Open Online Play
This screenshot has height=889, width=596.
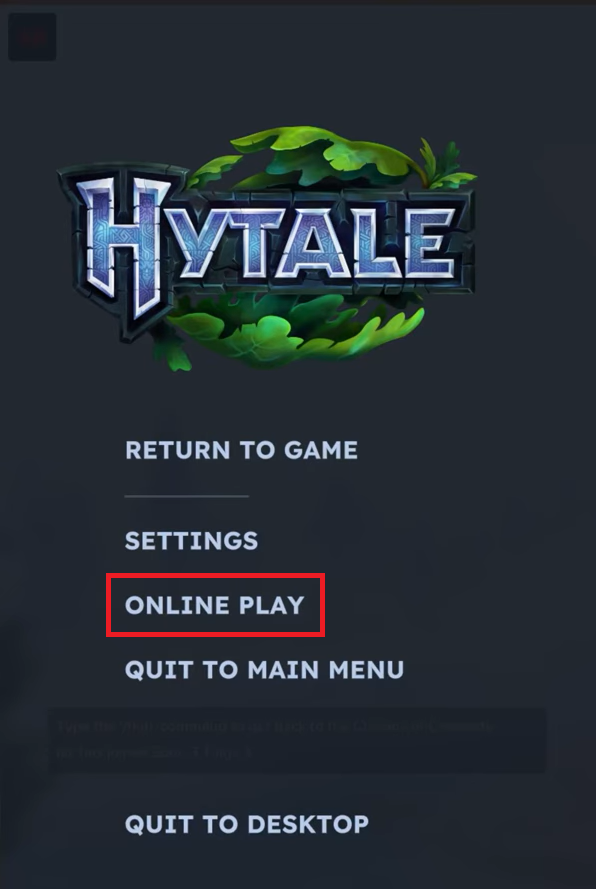coord(215,605)
